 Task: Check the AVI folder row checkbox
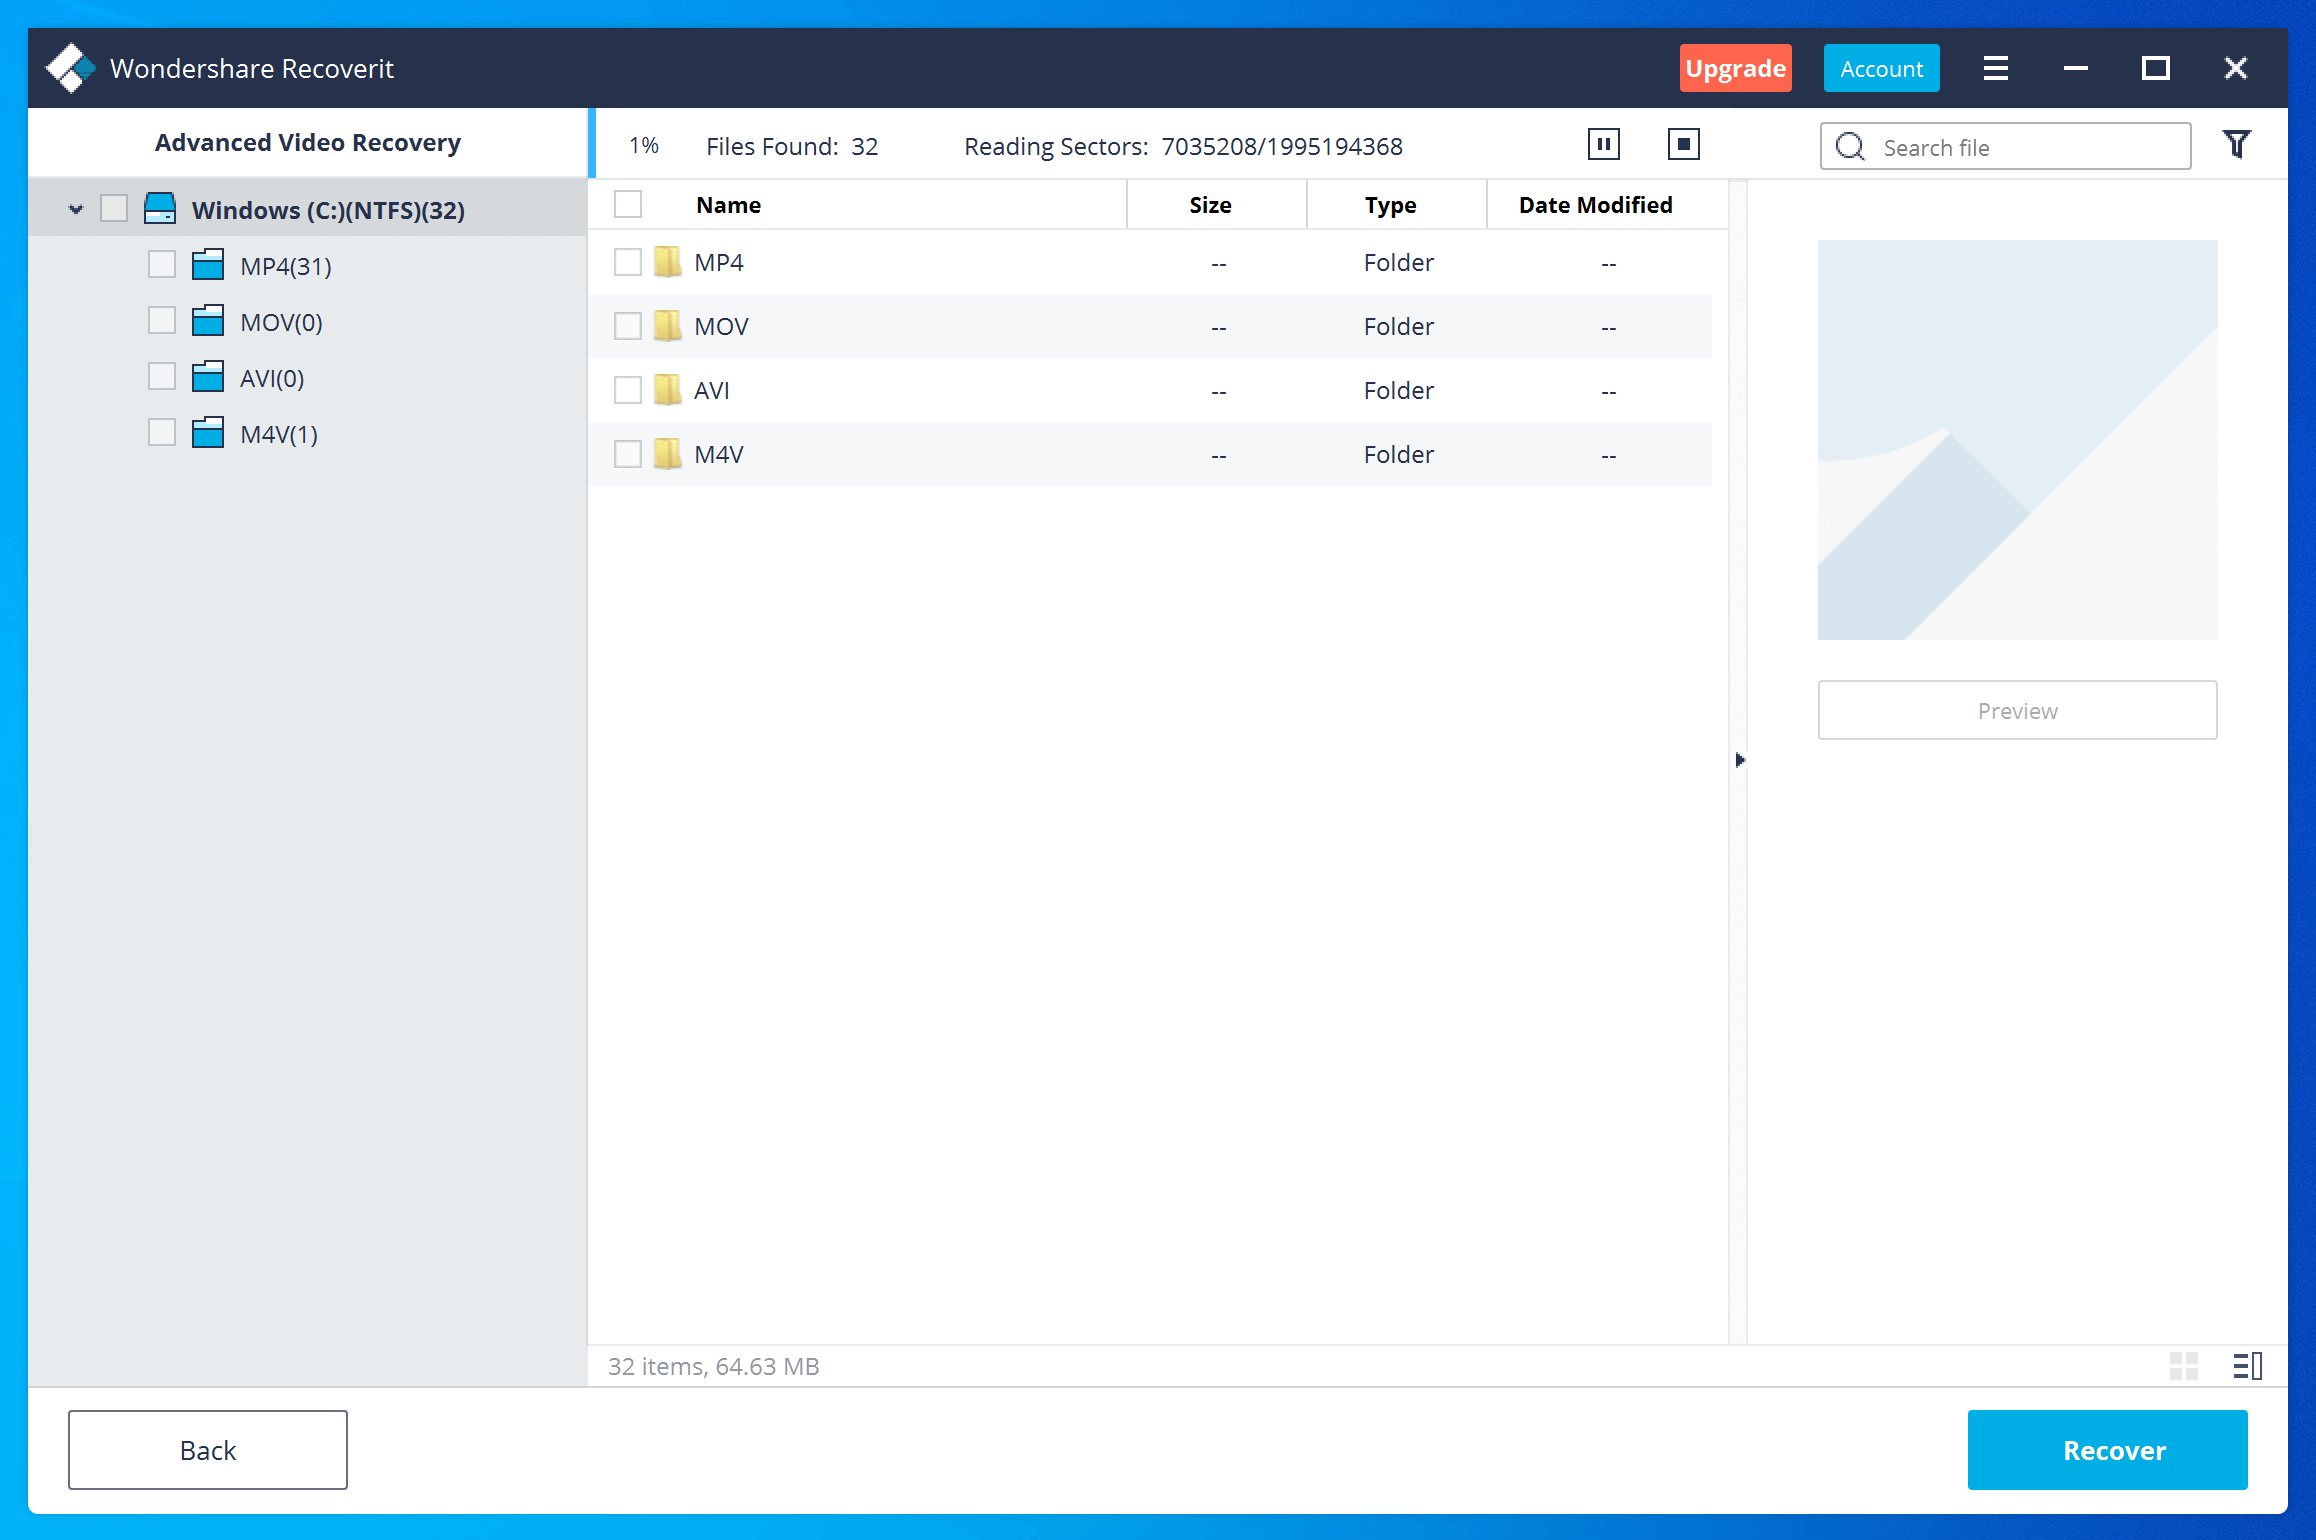click(628, 390)
